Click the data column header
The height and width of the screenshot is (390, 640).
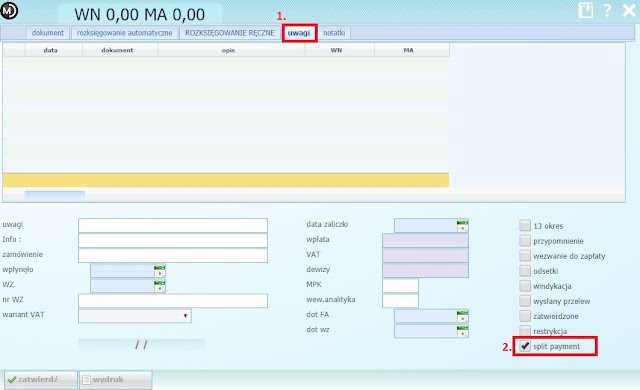tap(53, 50)
